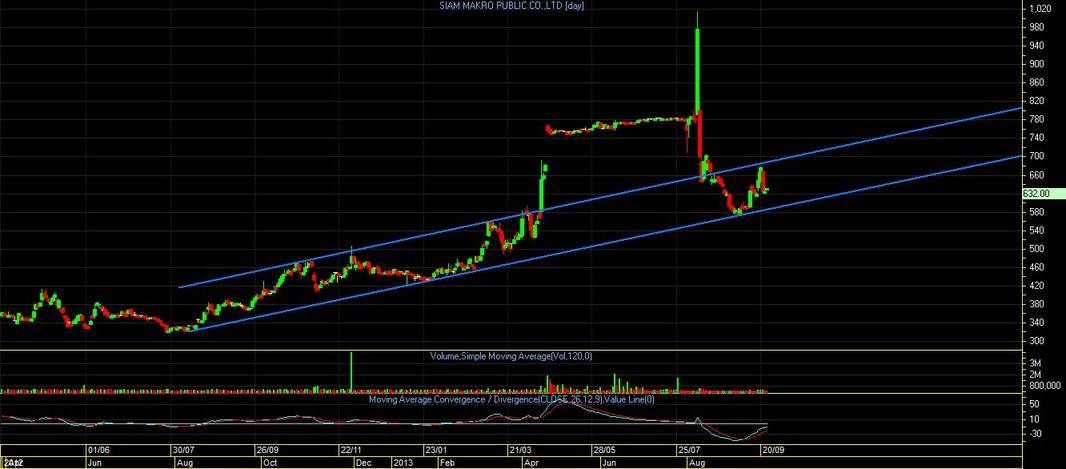The image size is (1066, 469).
Task: Click the 28/05 date label
Action: [604, 450]
